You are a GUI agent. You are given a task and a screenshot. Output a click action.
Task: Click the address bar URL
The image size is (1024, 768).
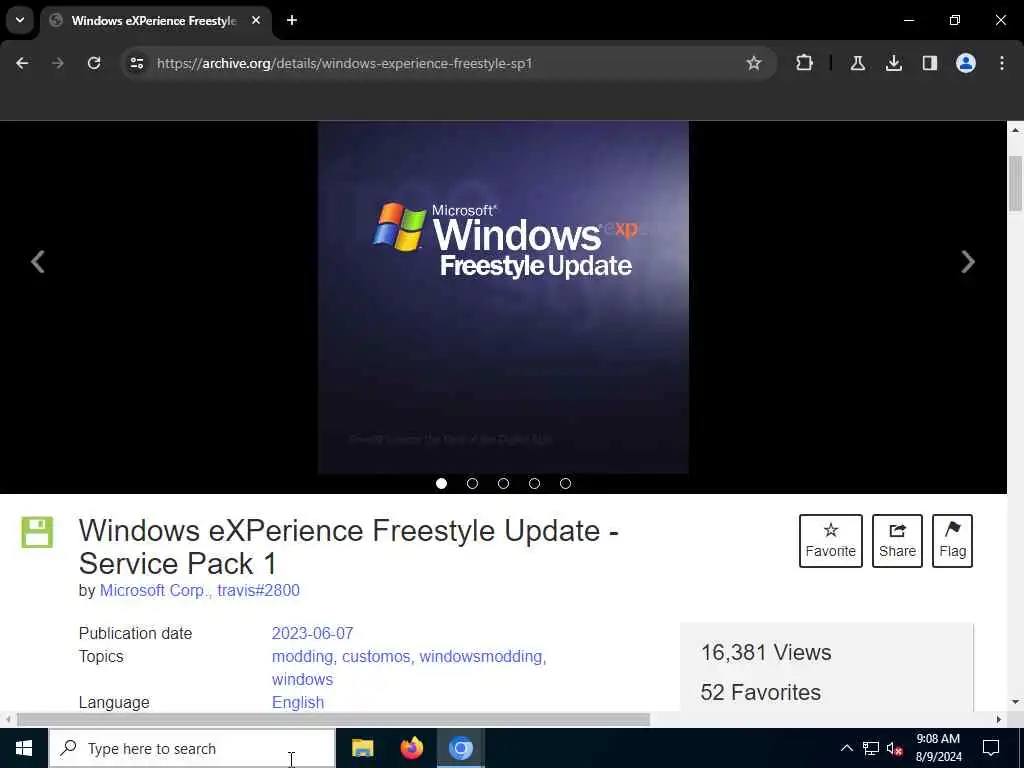tap(345, 63)
